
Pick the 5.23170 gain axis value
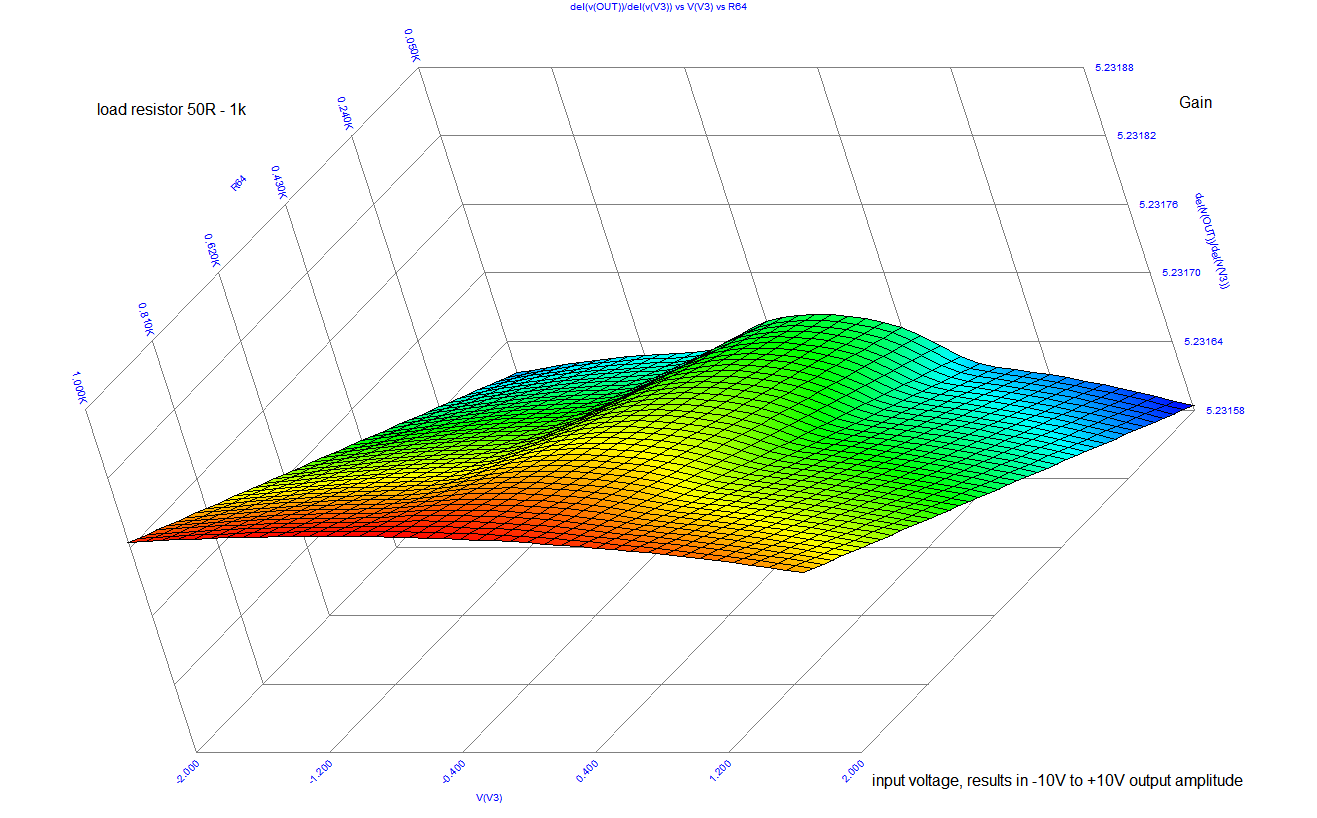tap(1181, 272)
